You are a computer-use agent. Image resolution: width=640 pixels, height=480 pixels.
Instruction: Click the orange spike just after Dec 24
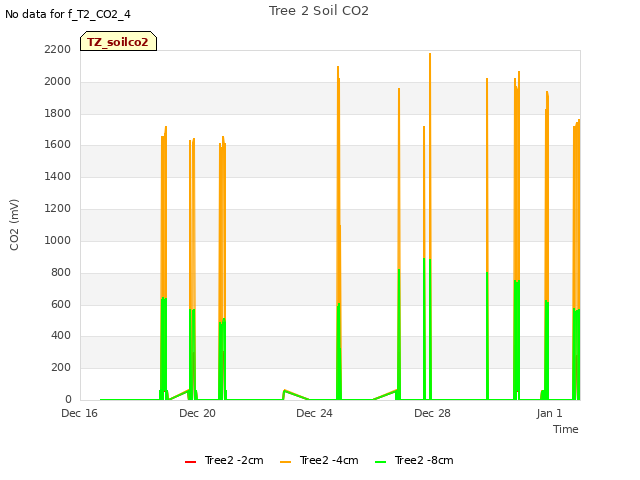[x=338, y=184]
